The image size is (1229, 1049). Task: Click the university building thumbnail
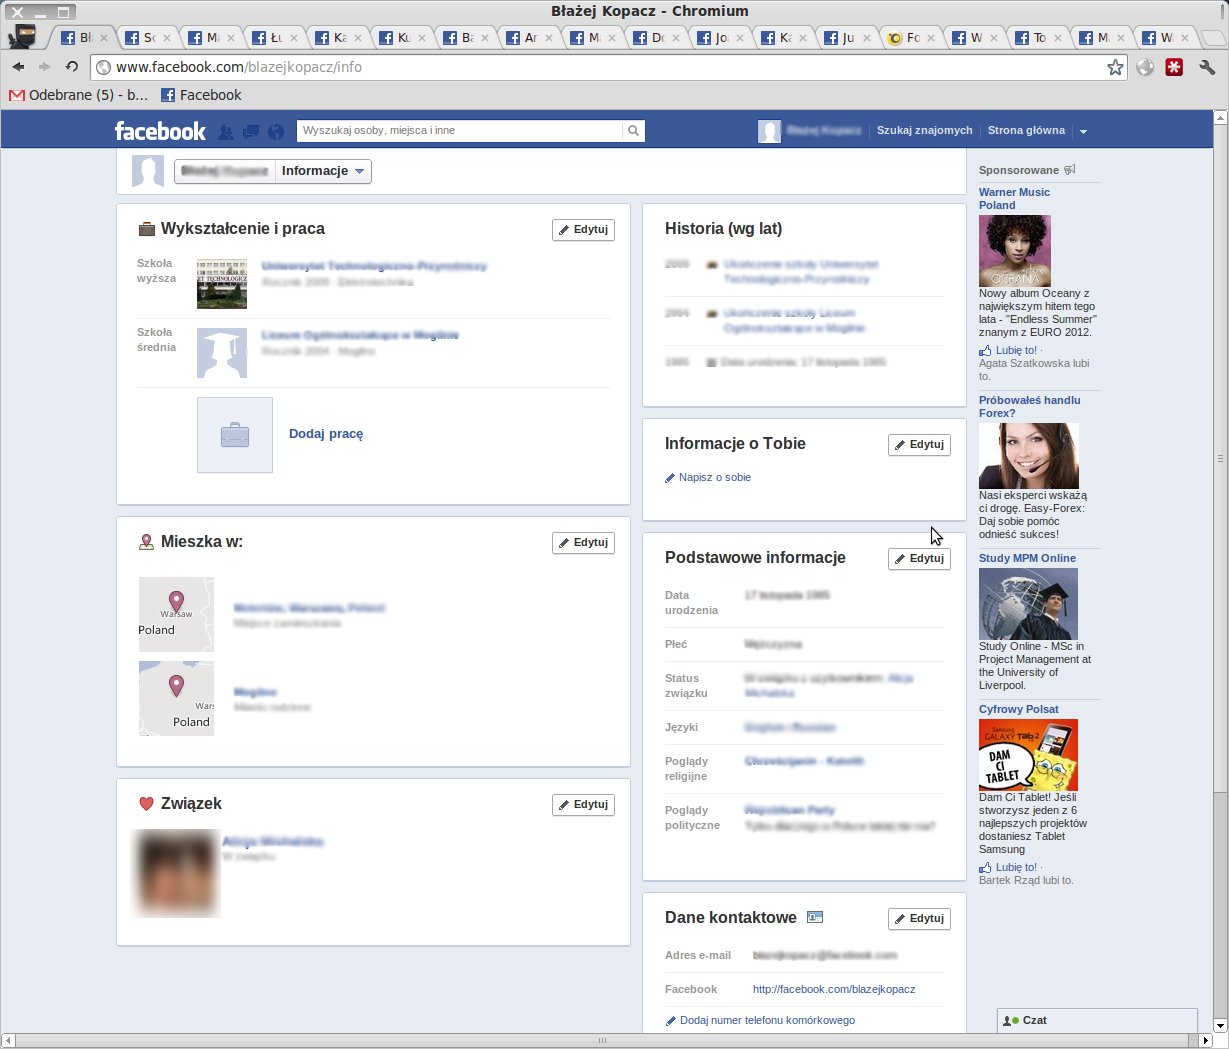coord(222,283)
